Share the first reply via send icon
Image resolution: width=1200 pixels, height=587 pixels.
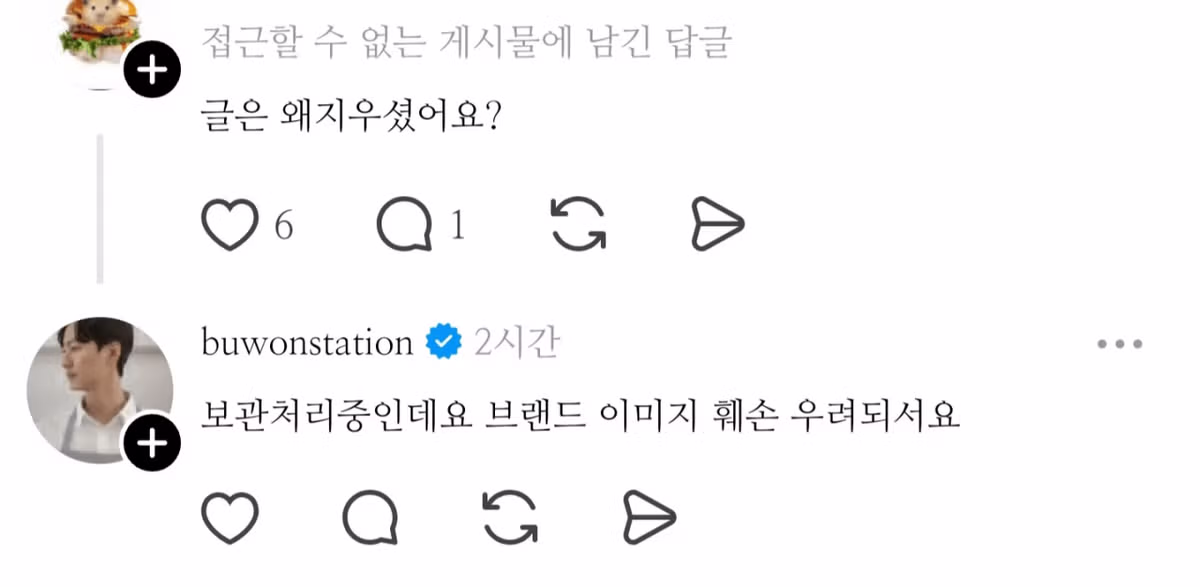click(716, 224)
